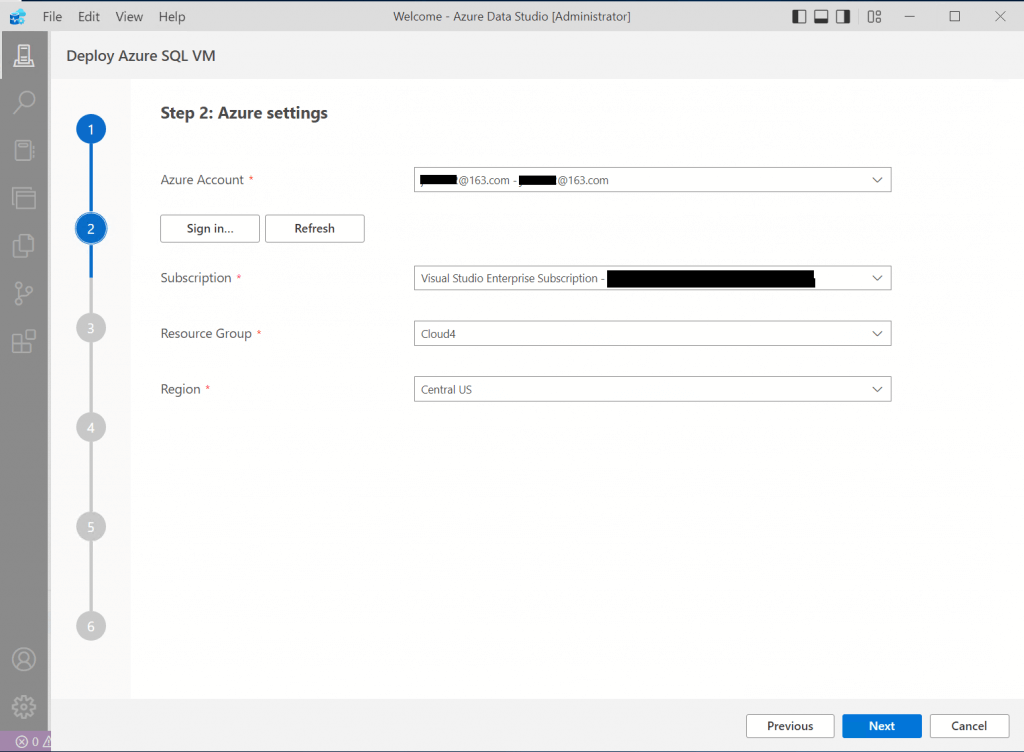Open the Customize Layout icon
Screen dimensions: 1024x752
click(x=874, y=16)
